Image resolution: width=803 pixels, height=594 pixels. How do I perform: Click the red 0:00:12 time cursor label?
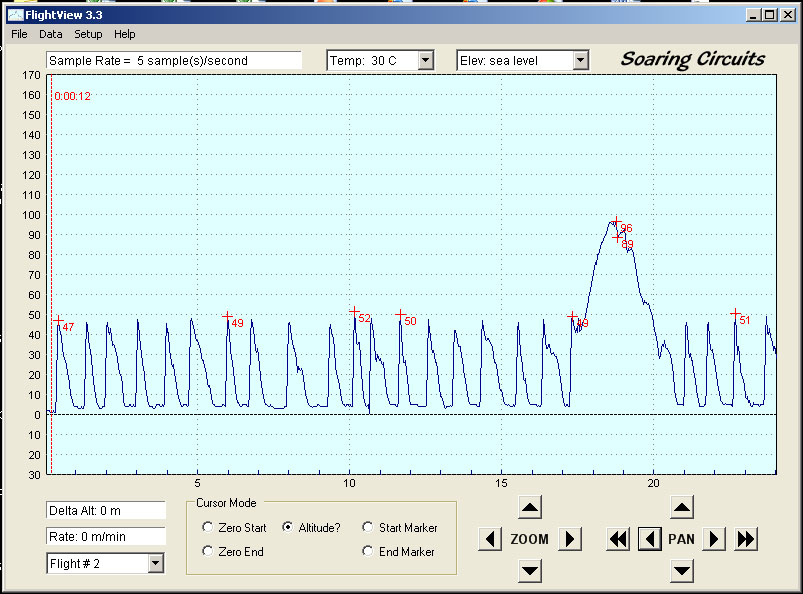point(72,96)
